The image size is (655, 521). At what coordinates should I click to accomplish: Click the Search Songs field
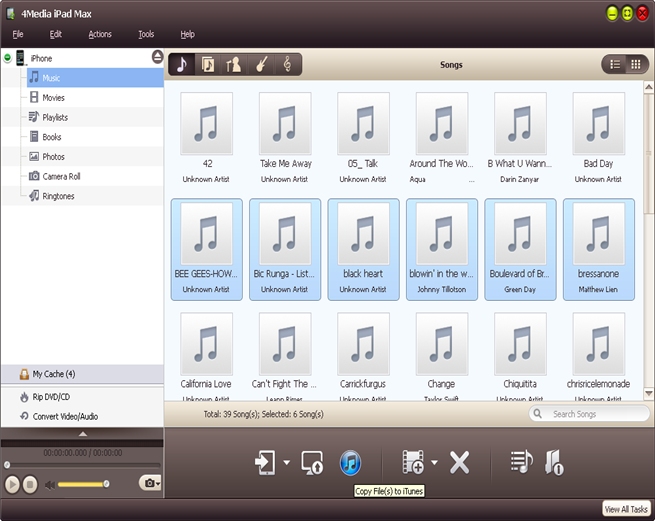(x=589, y=414)
